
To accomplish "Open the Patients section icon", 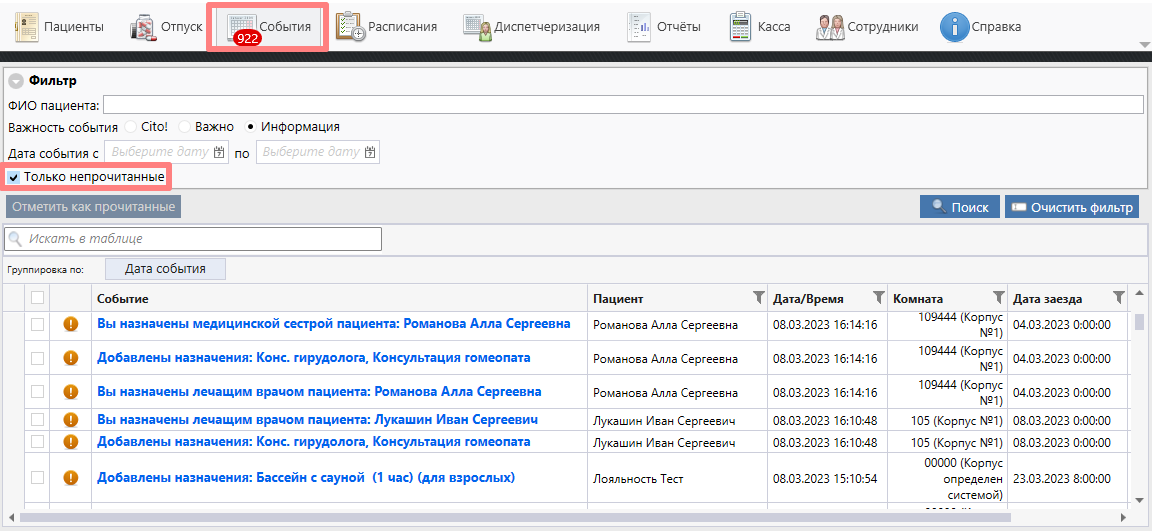I will pos(27,27).
